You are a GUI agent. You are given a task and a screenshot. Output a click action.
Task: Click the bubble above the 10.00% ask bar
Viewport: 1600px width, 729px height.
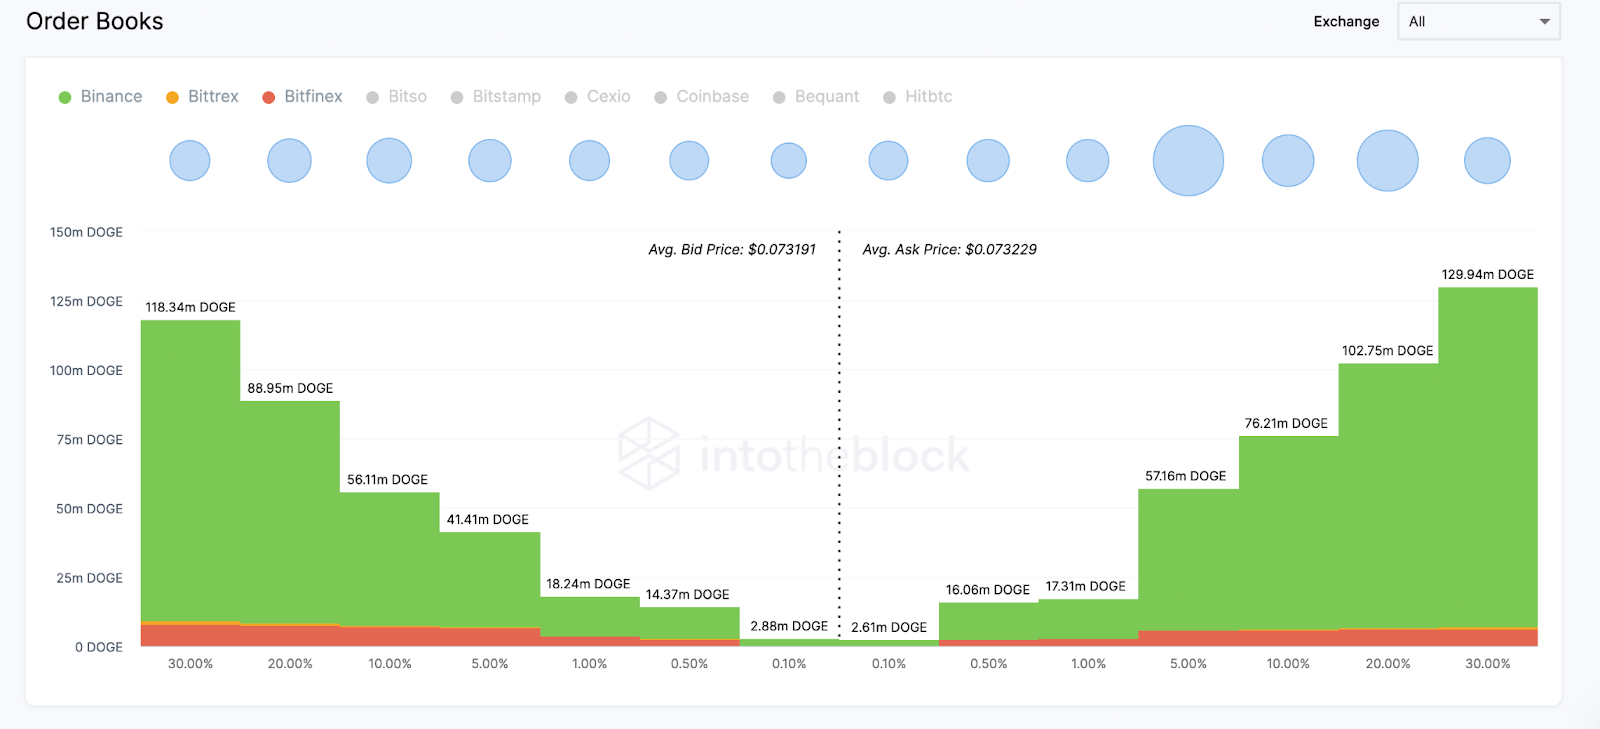1288,160
